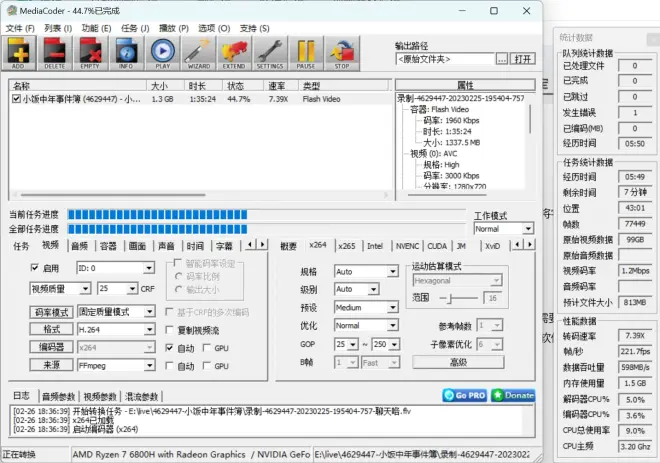Click the 输出路径 input field

[445, 59]
